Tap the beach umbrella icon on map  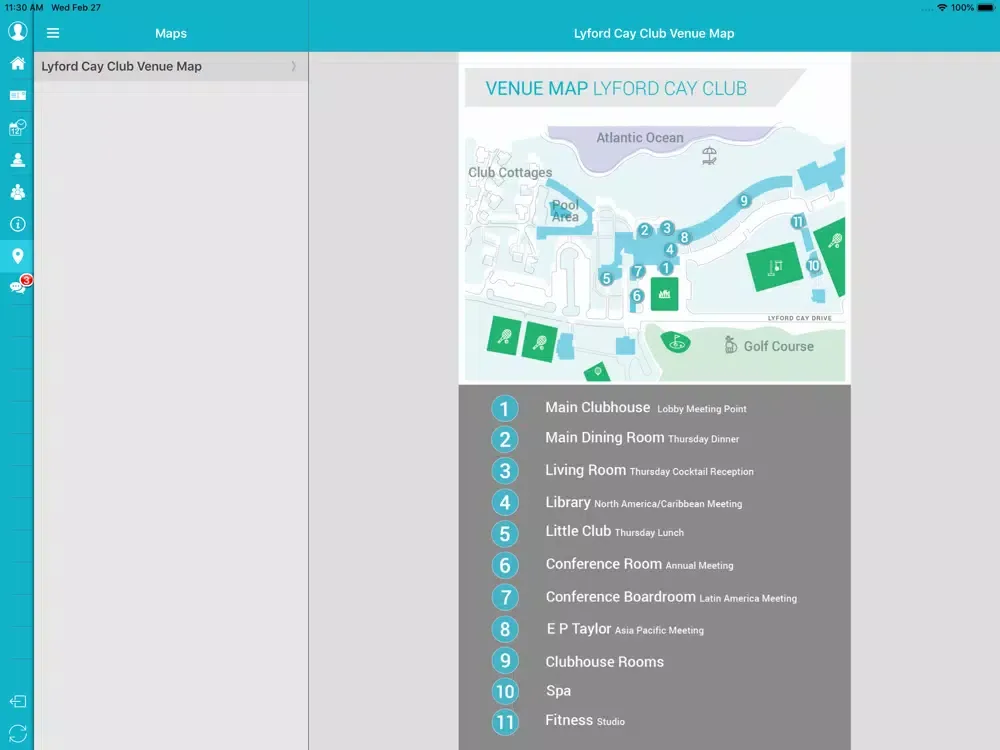click(709, 155)
